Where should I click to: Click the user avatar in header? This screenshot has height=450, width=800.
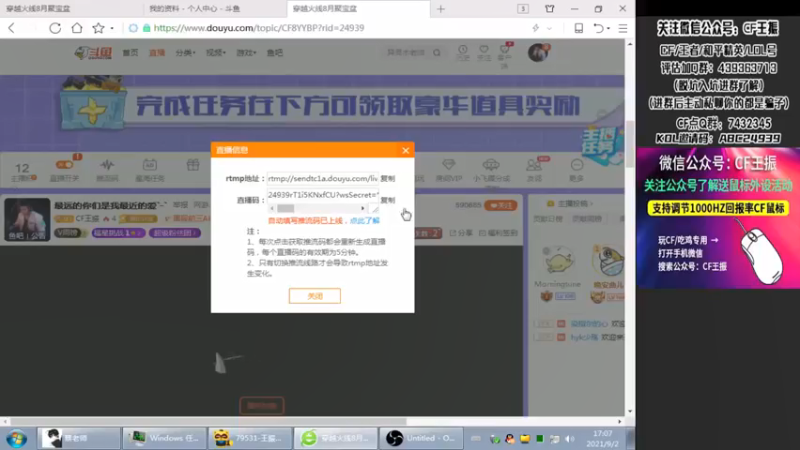(538, 53)
